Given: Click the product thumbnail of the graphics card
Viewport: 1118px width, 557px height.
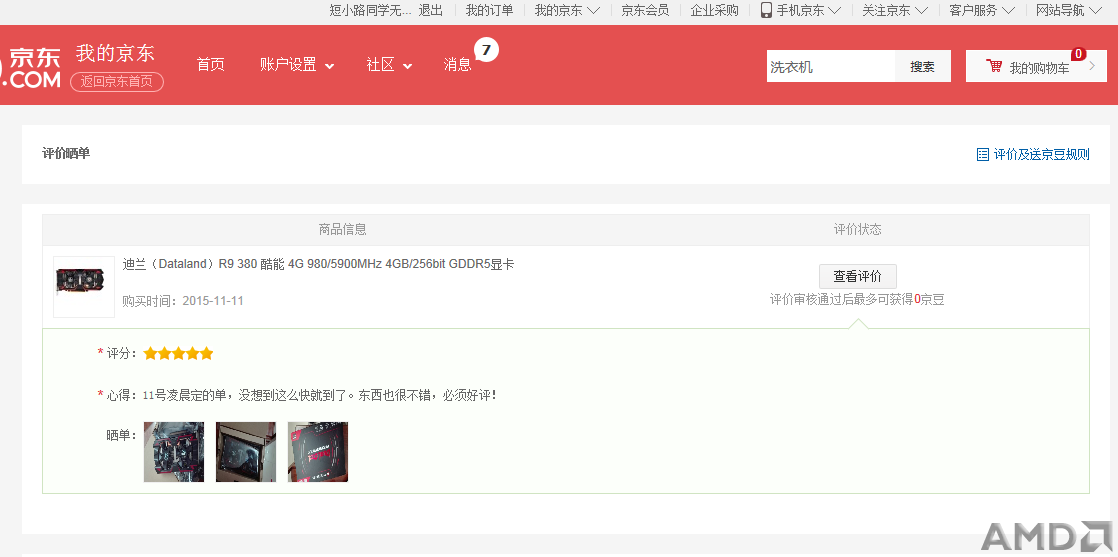Looking at the screenshot, I should pyautogui.click(x=83, y=287).
